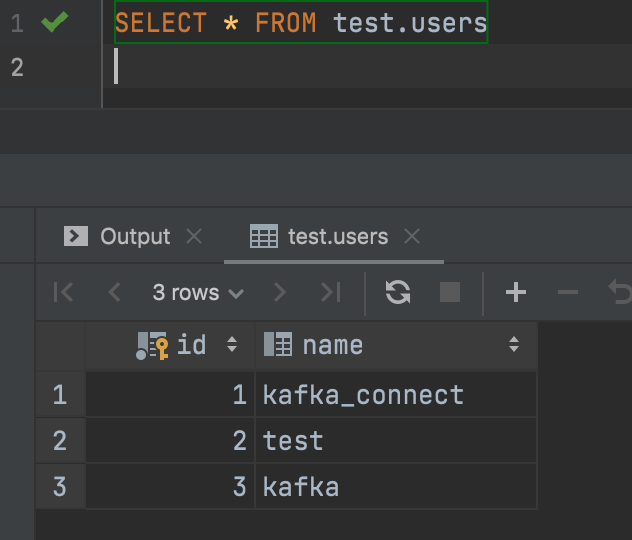This screenshot has width=632, height=540.
Task: Go to the first page of results
Action: (x=63, y=292)
